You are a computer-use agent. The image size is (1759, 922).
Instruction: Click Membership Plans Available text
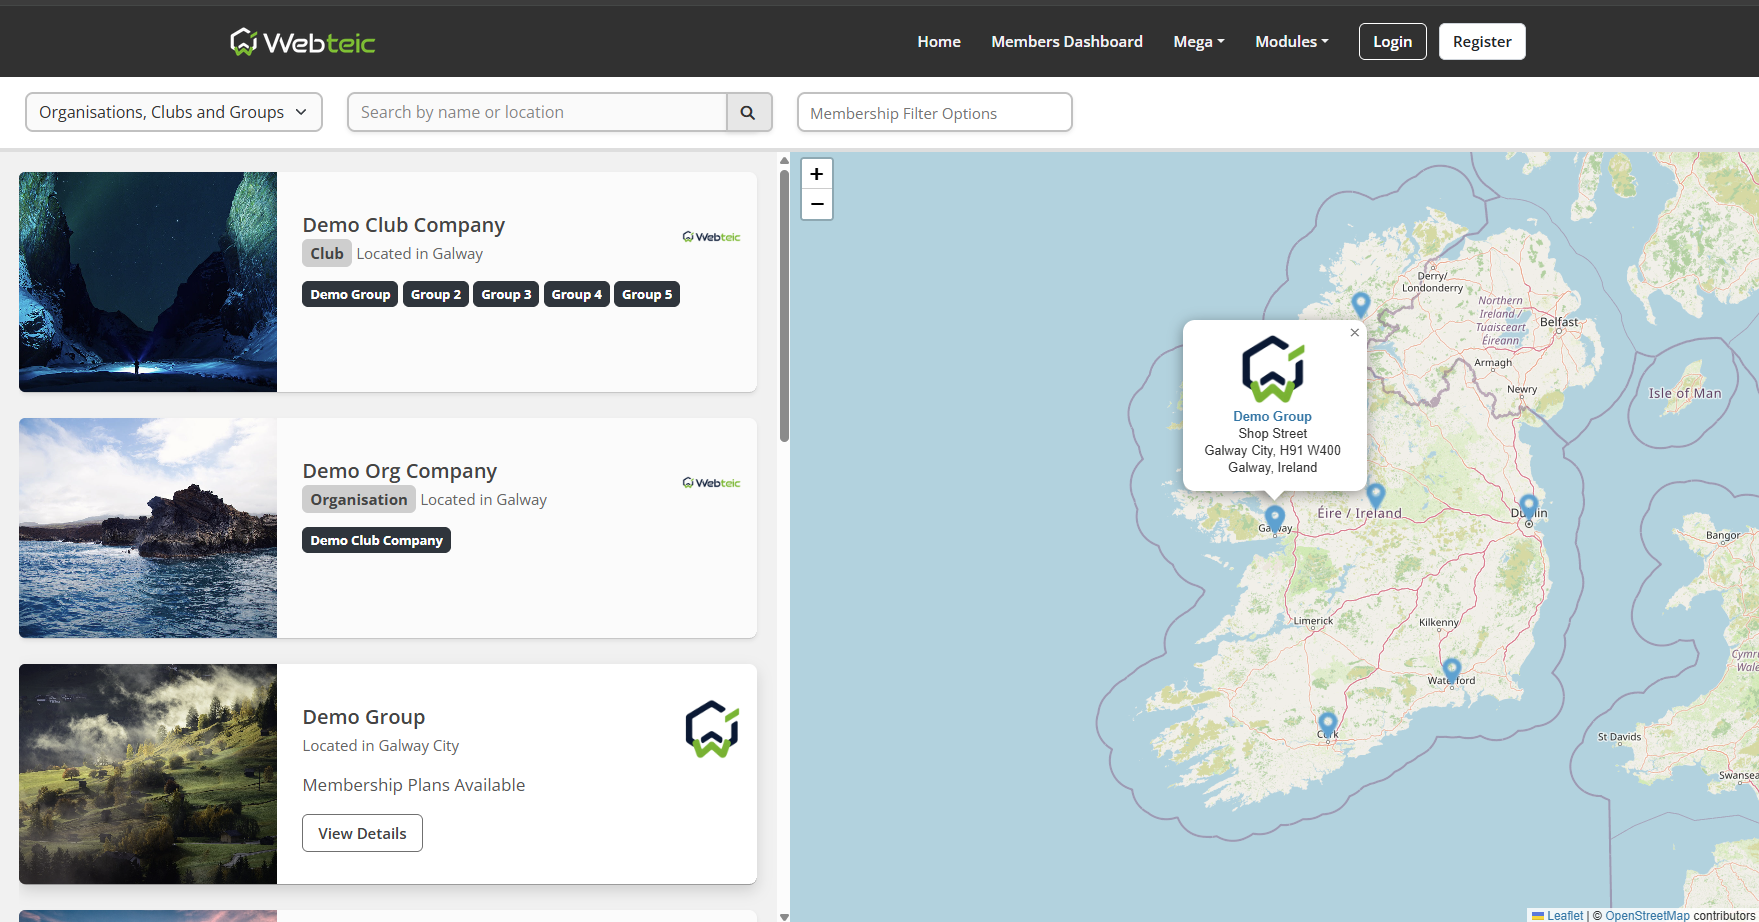coord(414,785)
